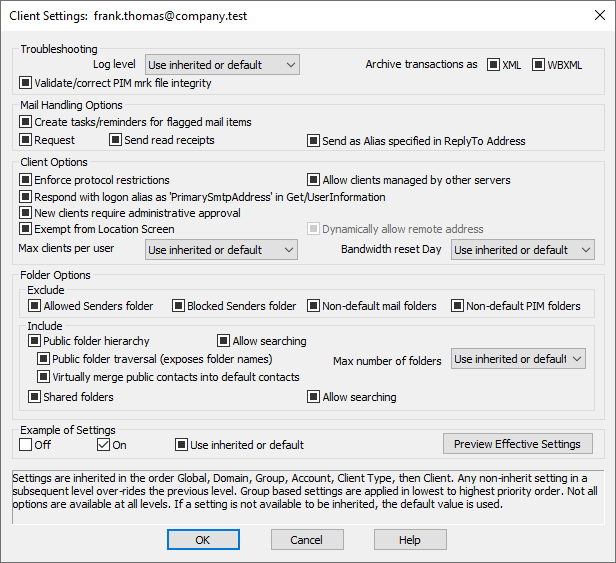Click the OK button
The height and width of the screenshot is (563, 616).
point(203,539)
